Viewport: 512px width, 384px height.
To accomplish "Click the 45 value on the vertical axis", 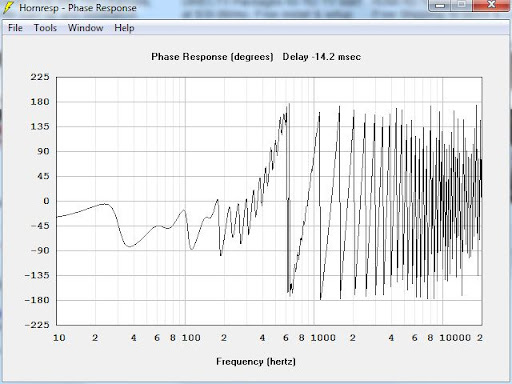I will tap(43, 176).
